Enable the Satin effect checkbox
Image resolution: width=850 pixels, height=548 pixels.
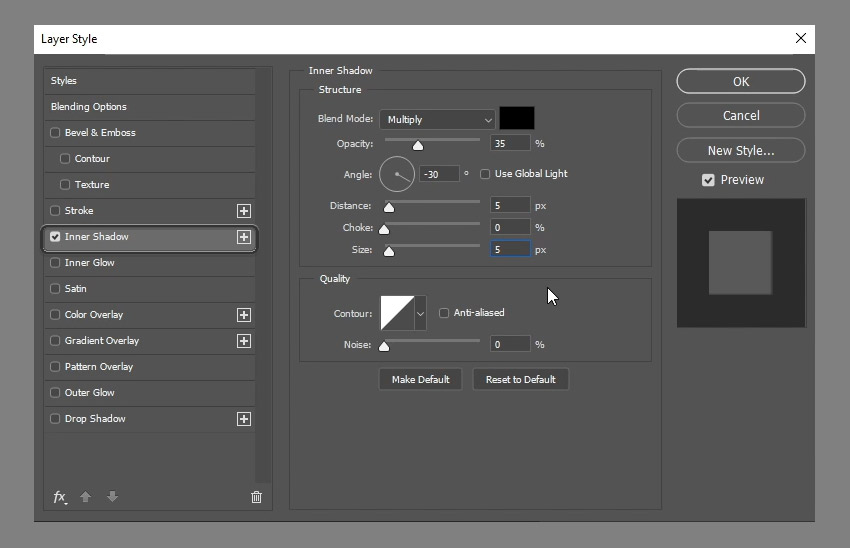click(55, 289)
